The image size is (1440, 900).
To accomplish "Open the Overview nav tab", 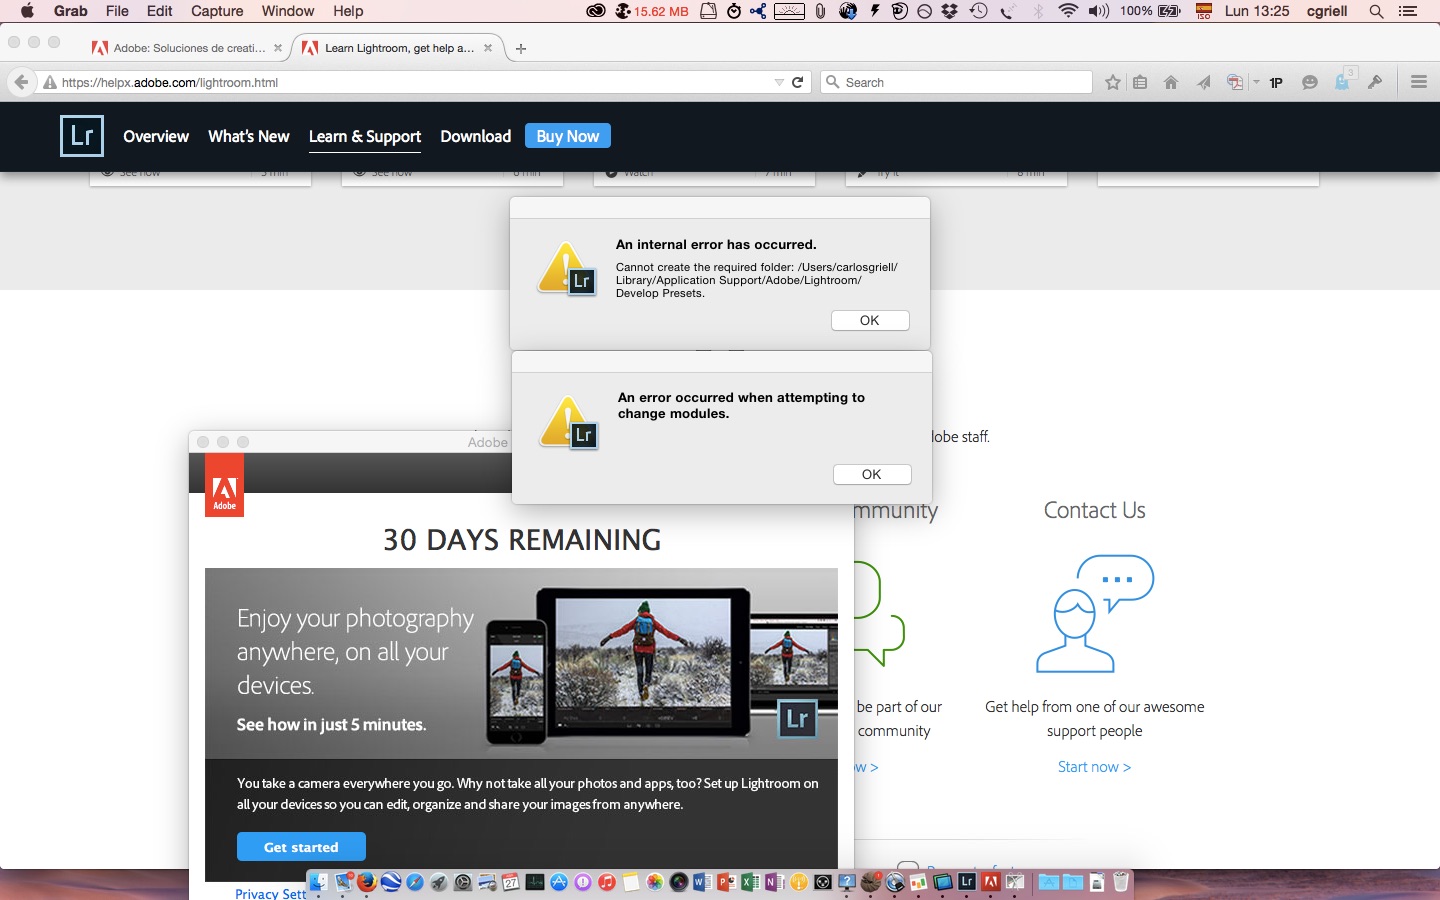I will [x=156, y=136].
